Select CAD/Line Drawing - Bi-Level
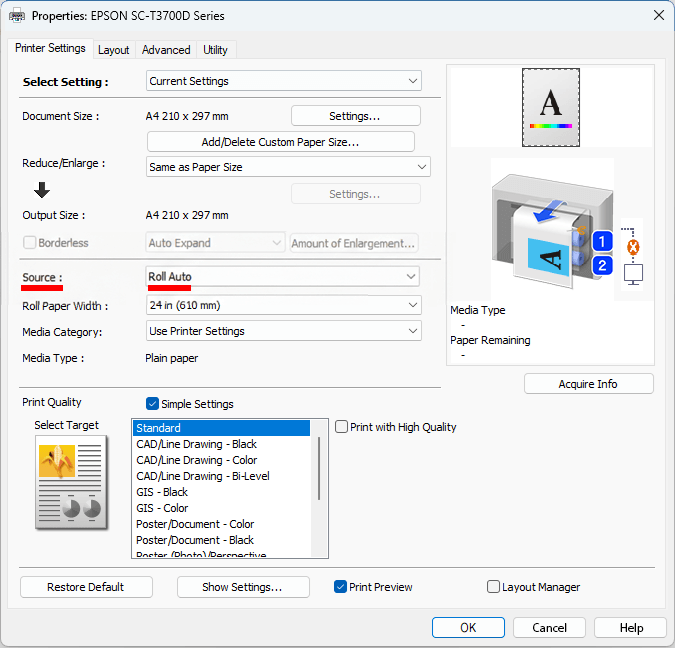Viewport: 675px width, 648px height. [x=221, y=476]
